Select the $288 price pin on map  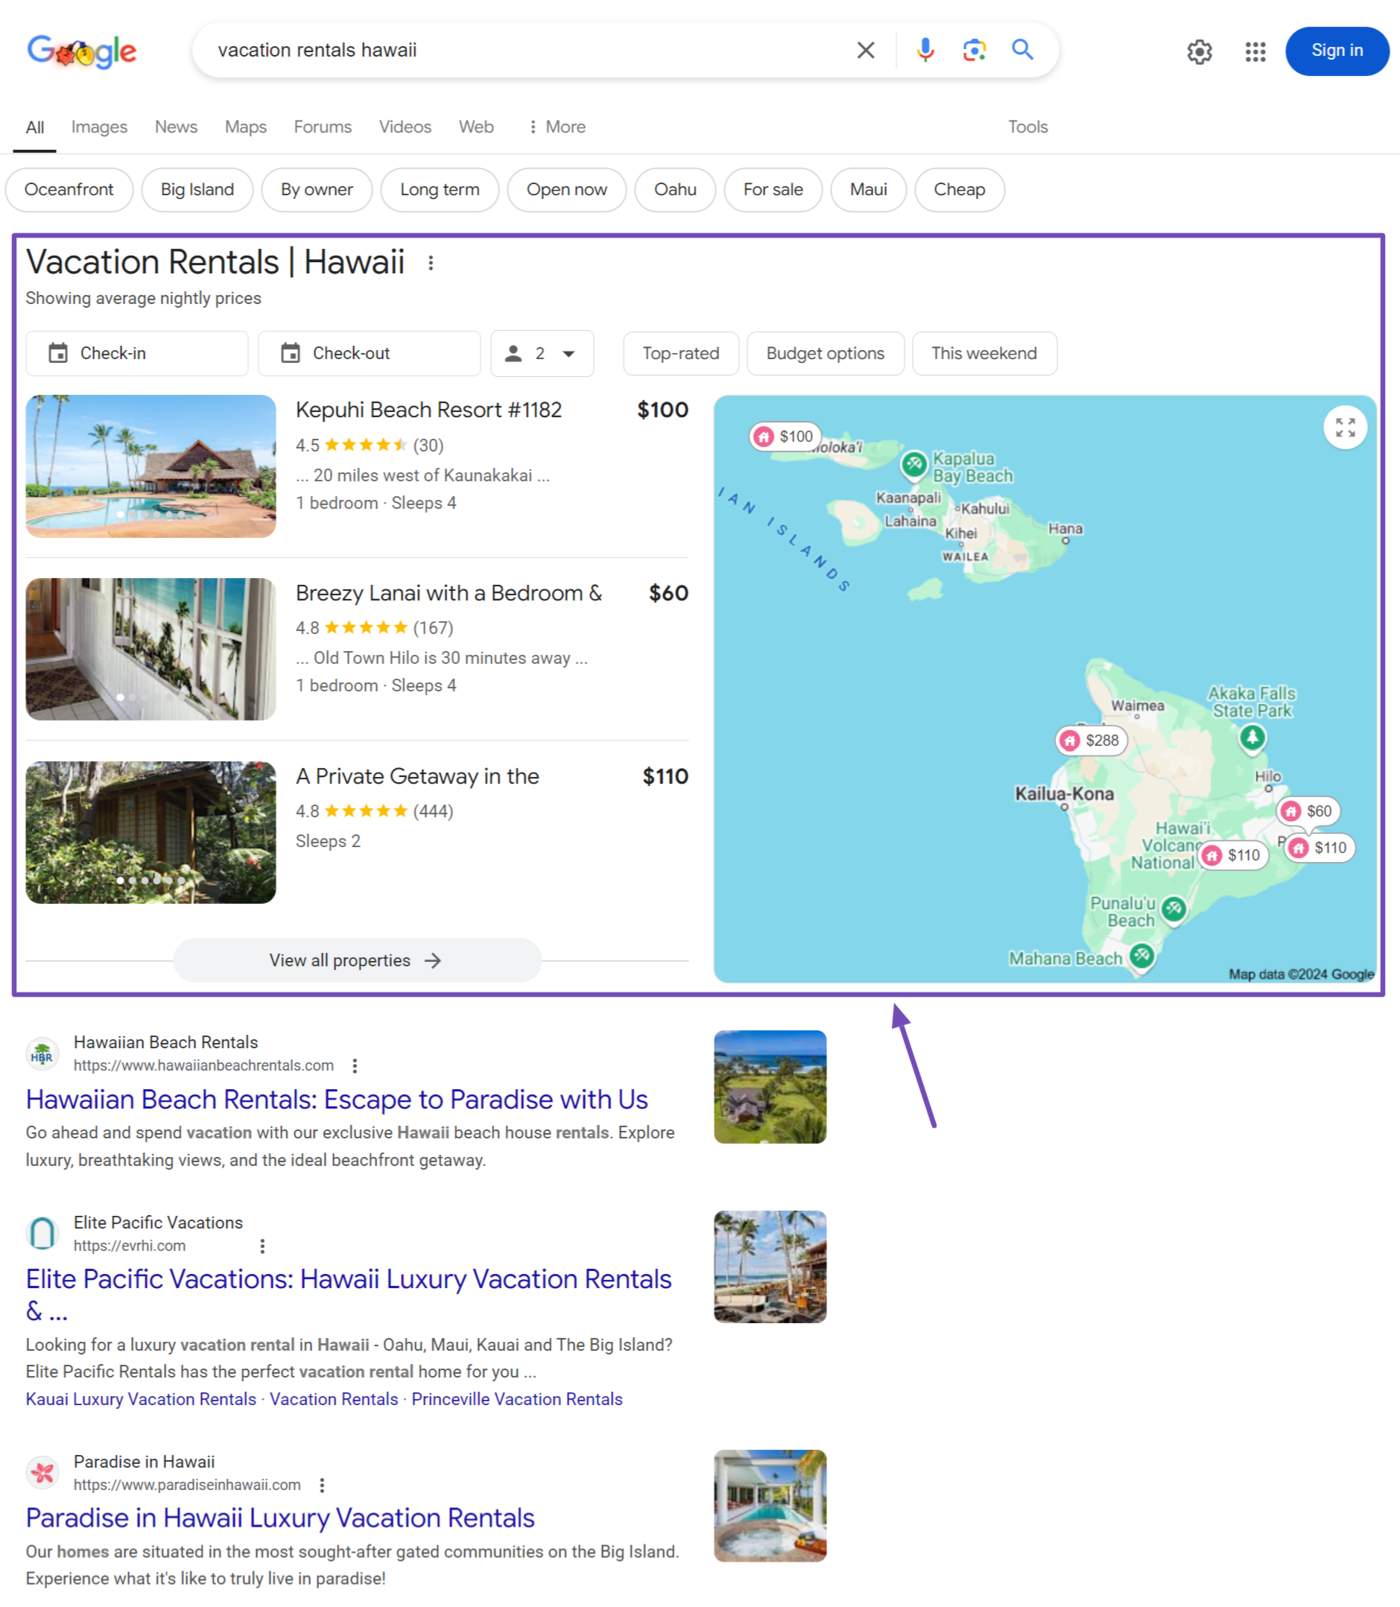(x=1091, y=740)
